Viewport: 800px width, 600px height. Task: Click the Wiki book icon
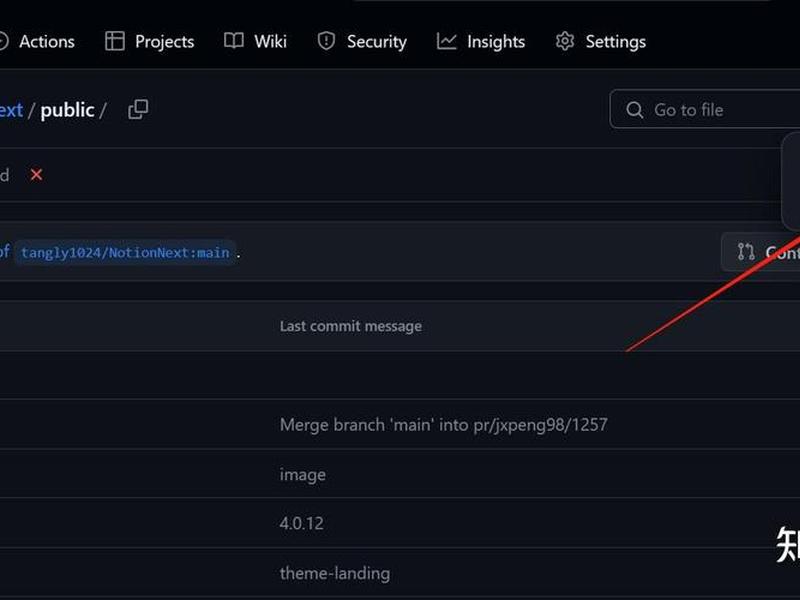(234, 41)
